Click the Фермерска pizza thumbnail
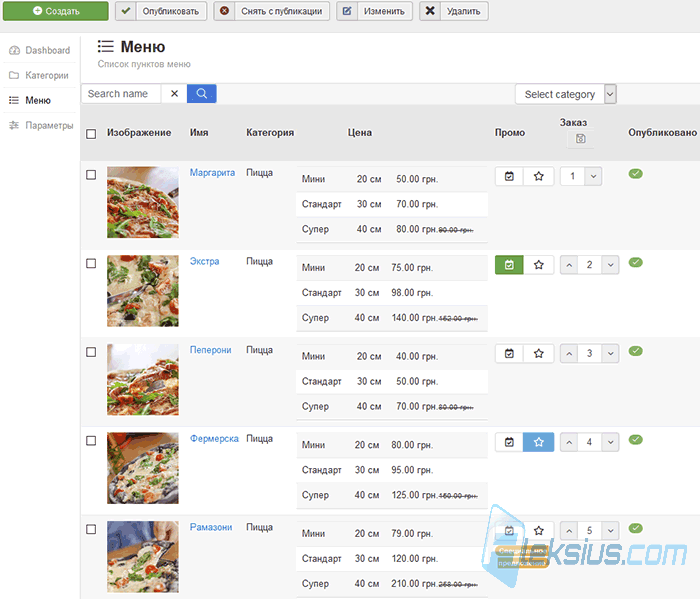The image size is (700, 599). tap(143, 468)
